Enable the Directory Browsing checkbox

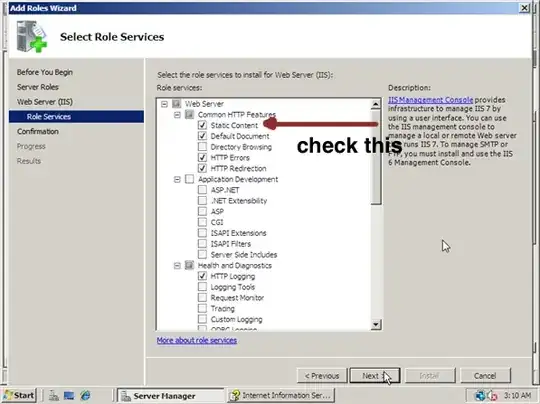click(202, 147)
